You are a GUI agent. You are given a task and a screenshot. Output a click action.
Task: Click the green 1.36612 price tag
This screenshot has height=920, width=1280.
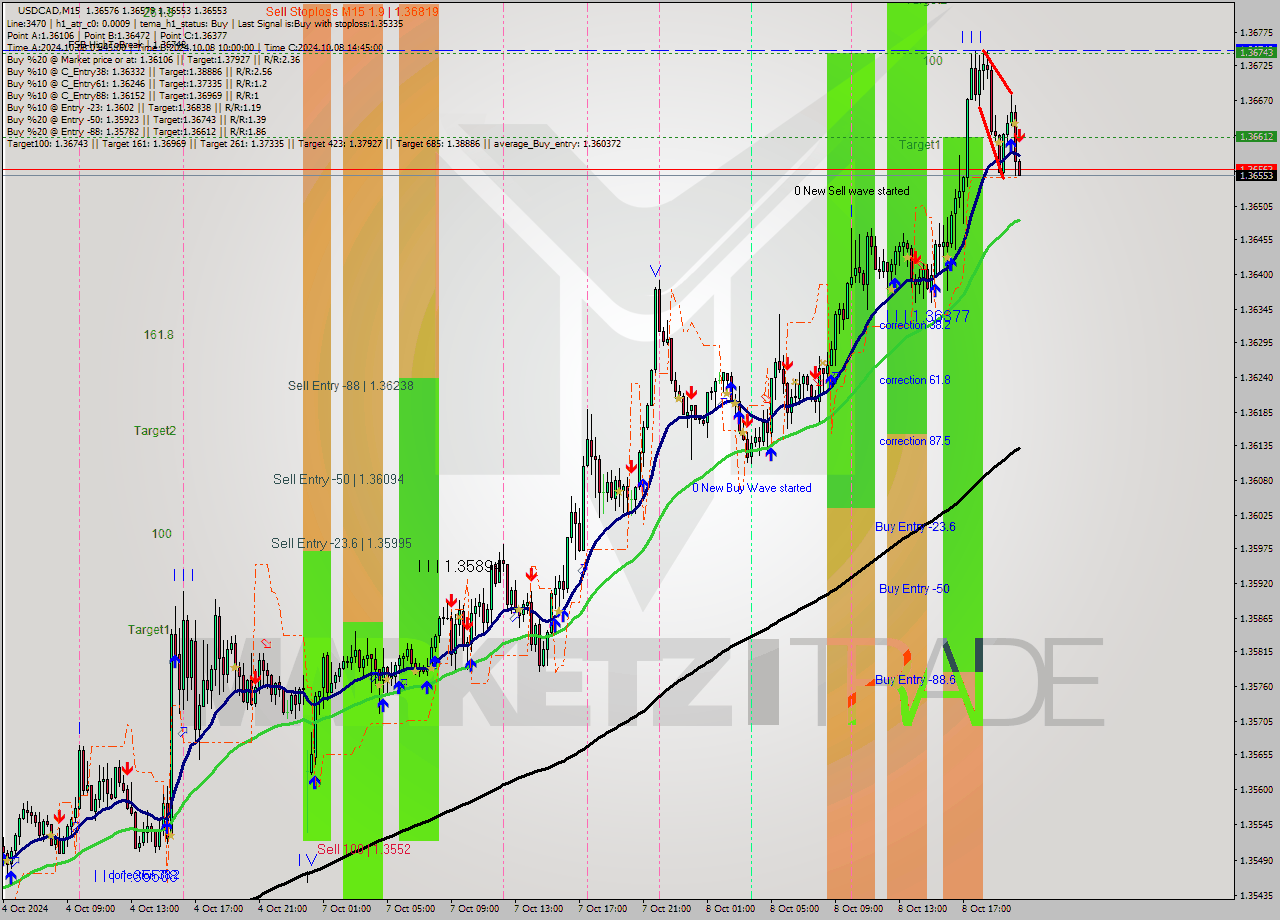click(1255, 136)
